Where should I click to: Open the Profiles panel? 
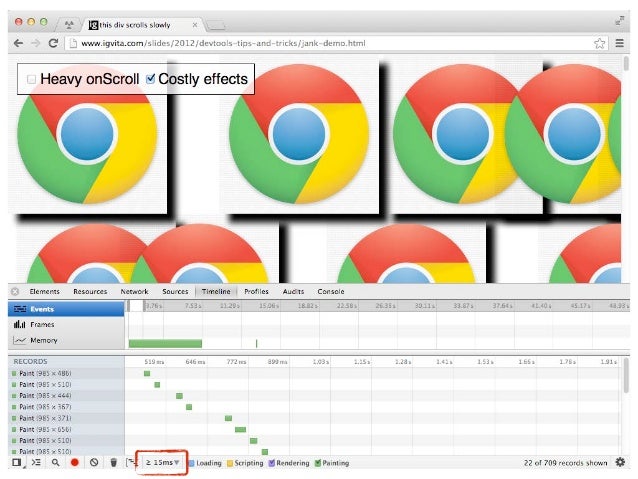pos(256,291)
